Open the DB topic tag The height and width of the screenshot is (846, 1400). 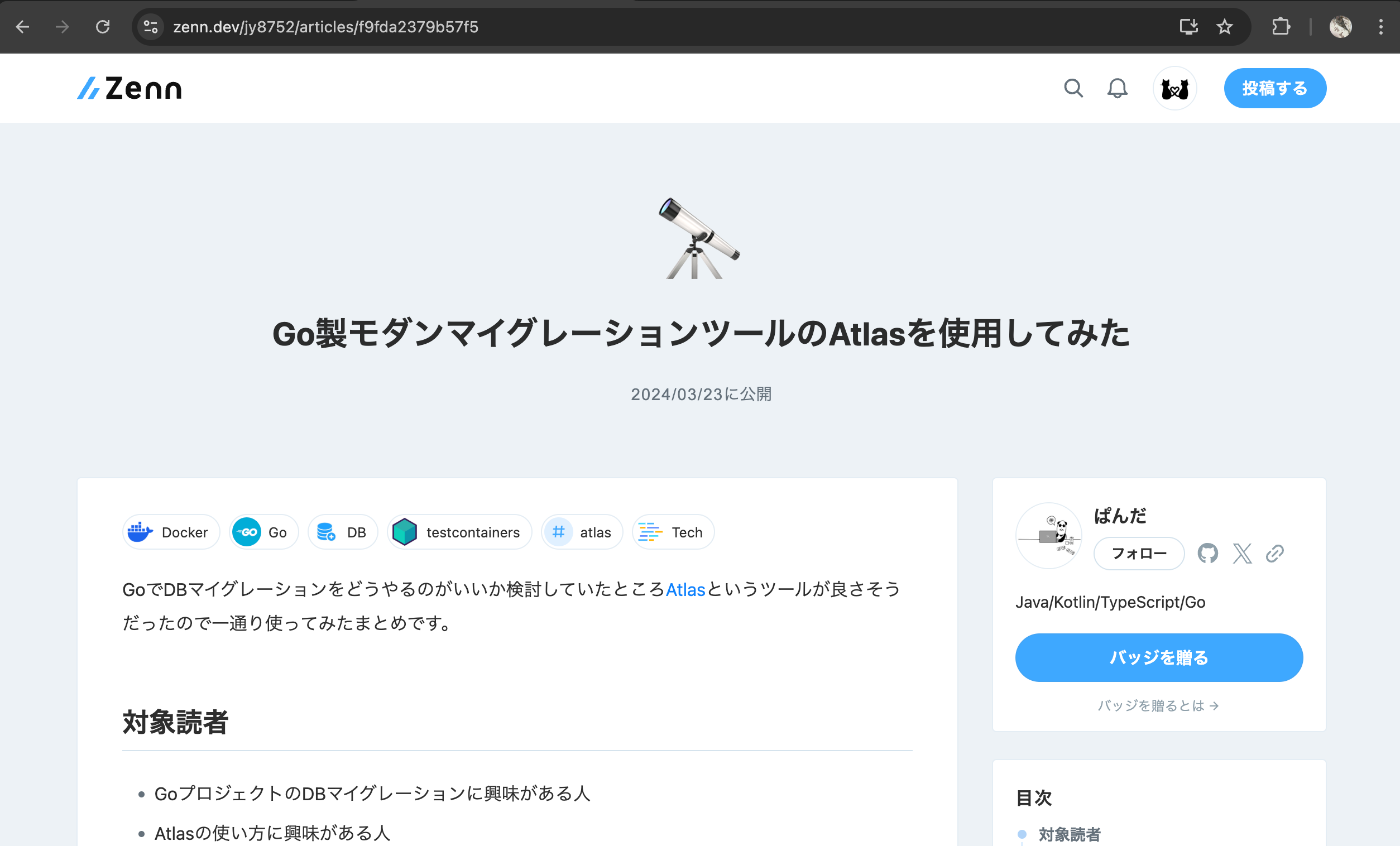343,532
